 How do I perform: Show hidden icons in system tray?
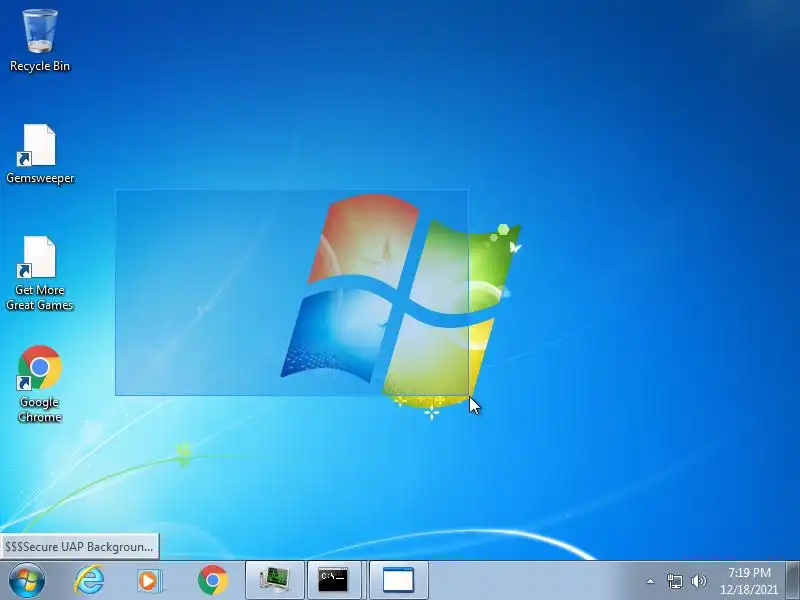(x=651, y=581)
